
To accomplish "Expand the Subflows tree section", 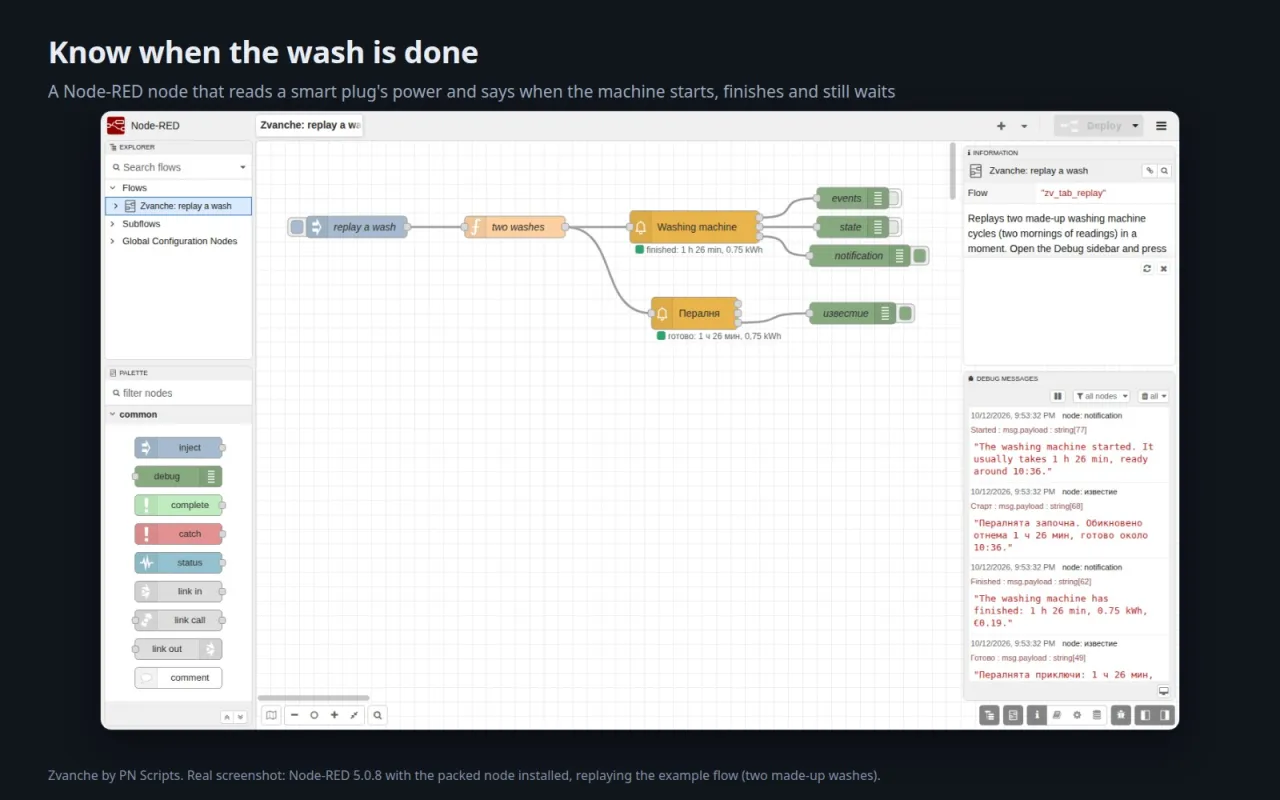I will pos(113,224).
